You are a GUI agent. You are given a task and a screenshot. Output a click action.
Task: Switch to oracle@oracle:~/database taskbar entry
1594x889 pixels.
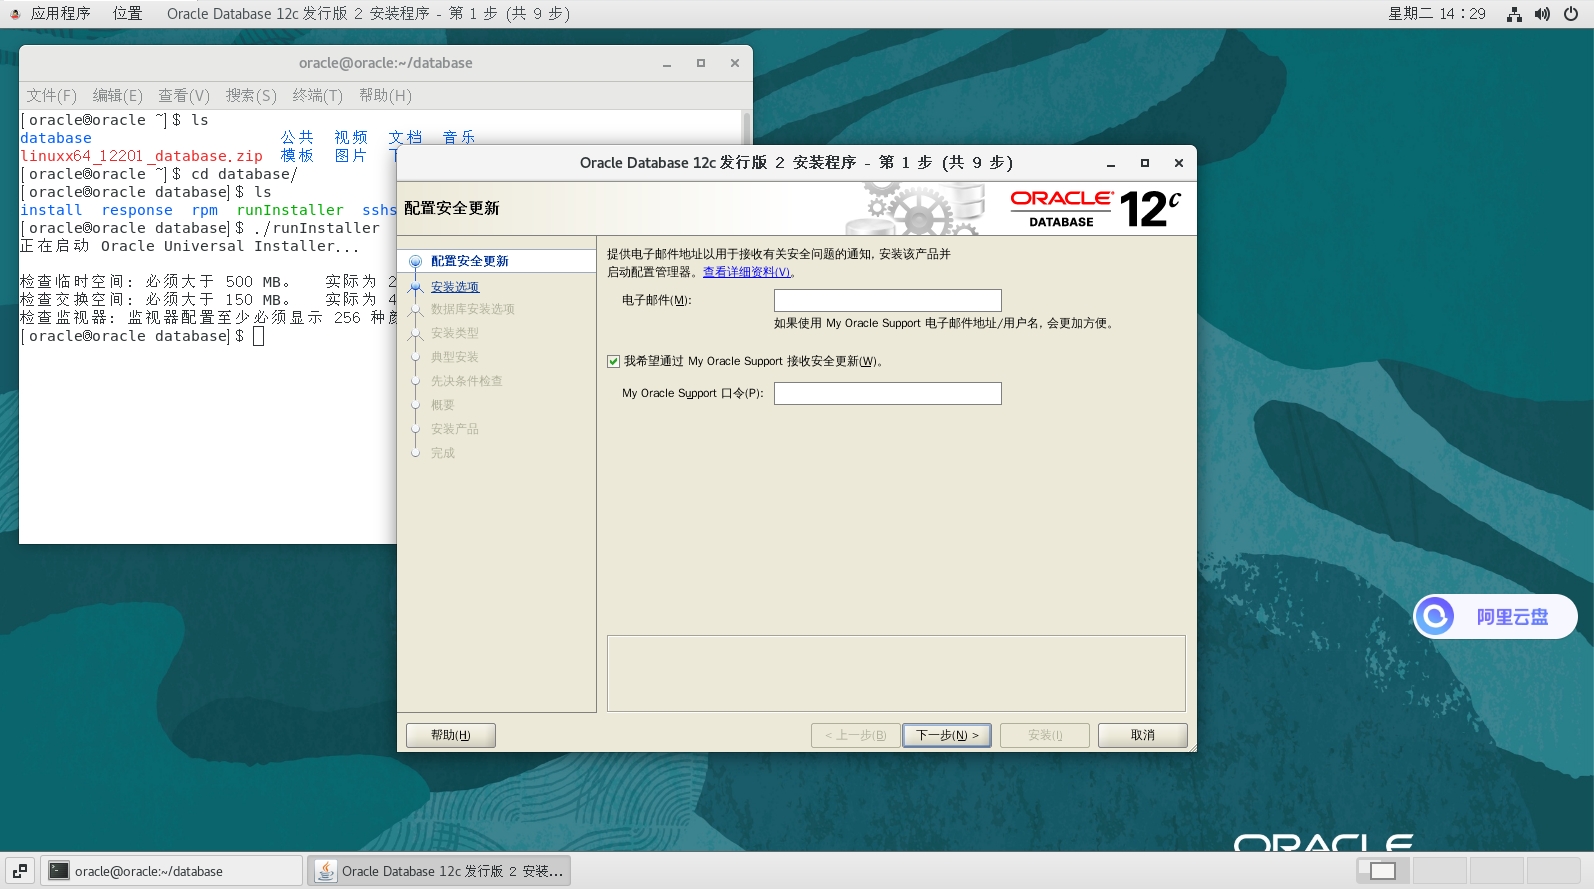click(171, 871)
